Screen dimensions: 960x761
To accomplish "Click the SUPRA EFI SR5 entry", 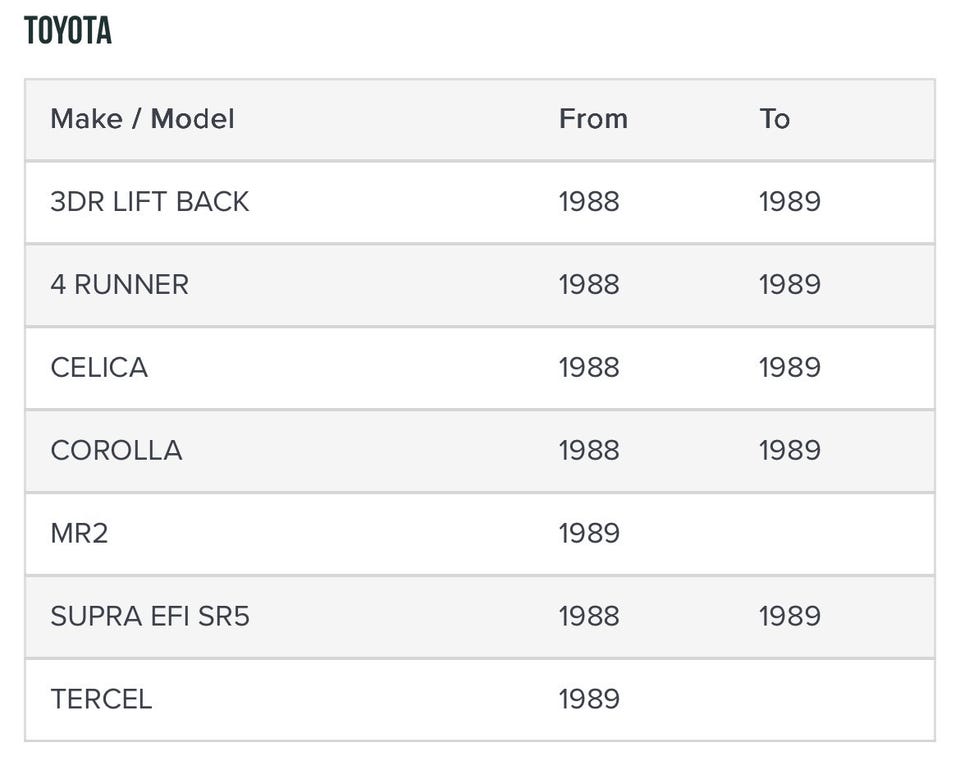I will click(150, 617).
